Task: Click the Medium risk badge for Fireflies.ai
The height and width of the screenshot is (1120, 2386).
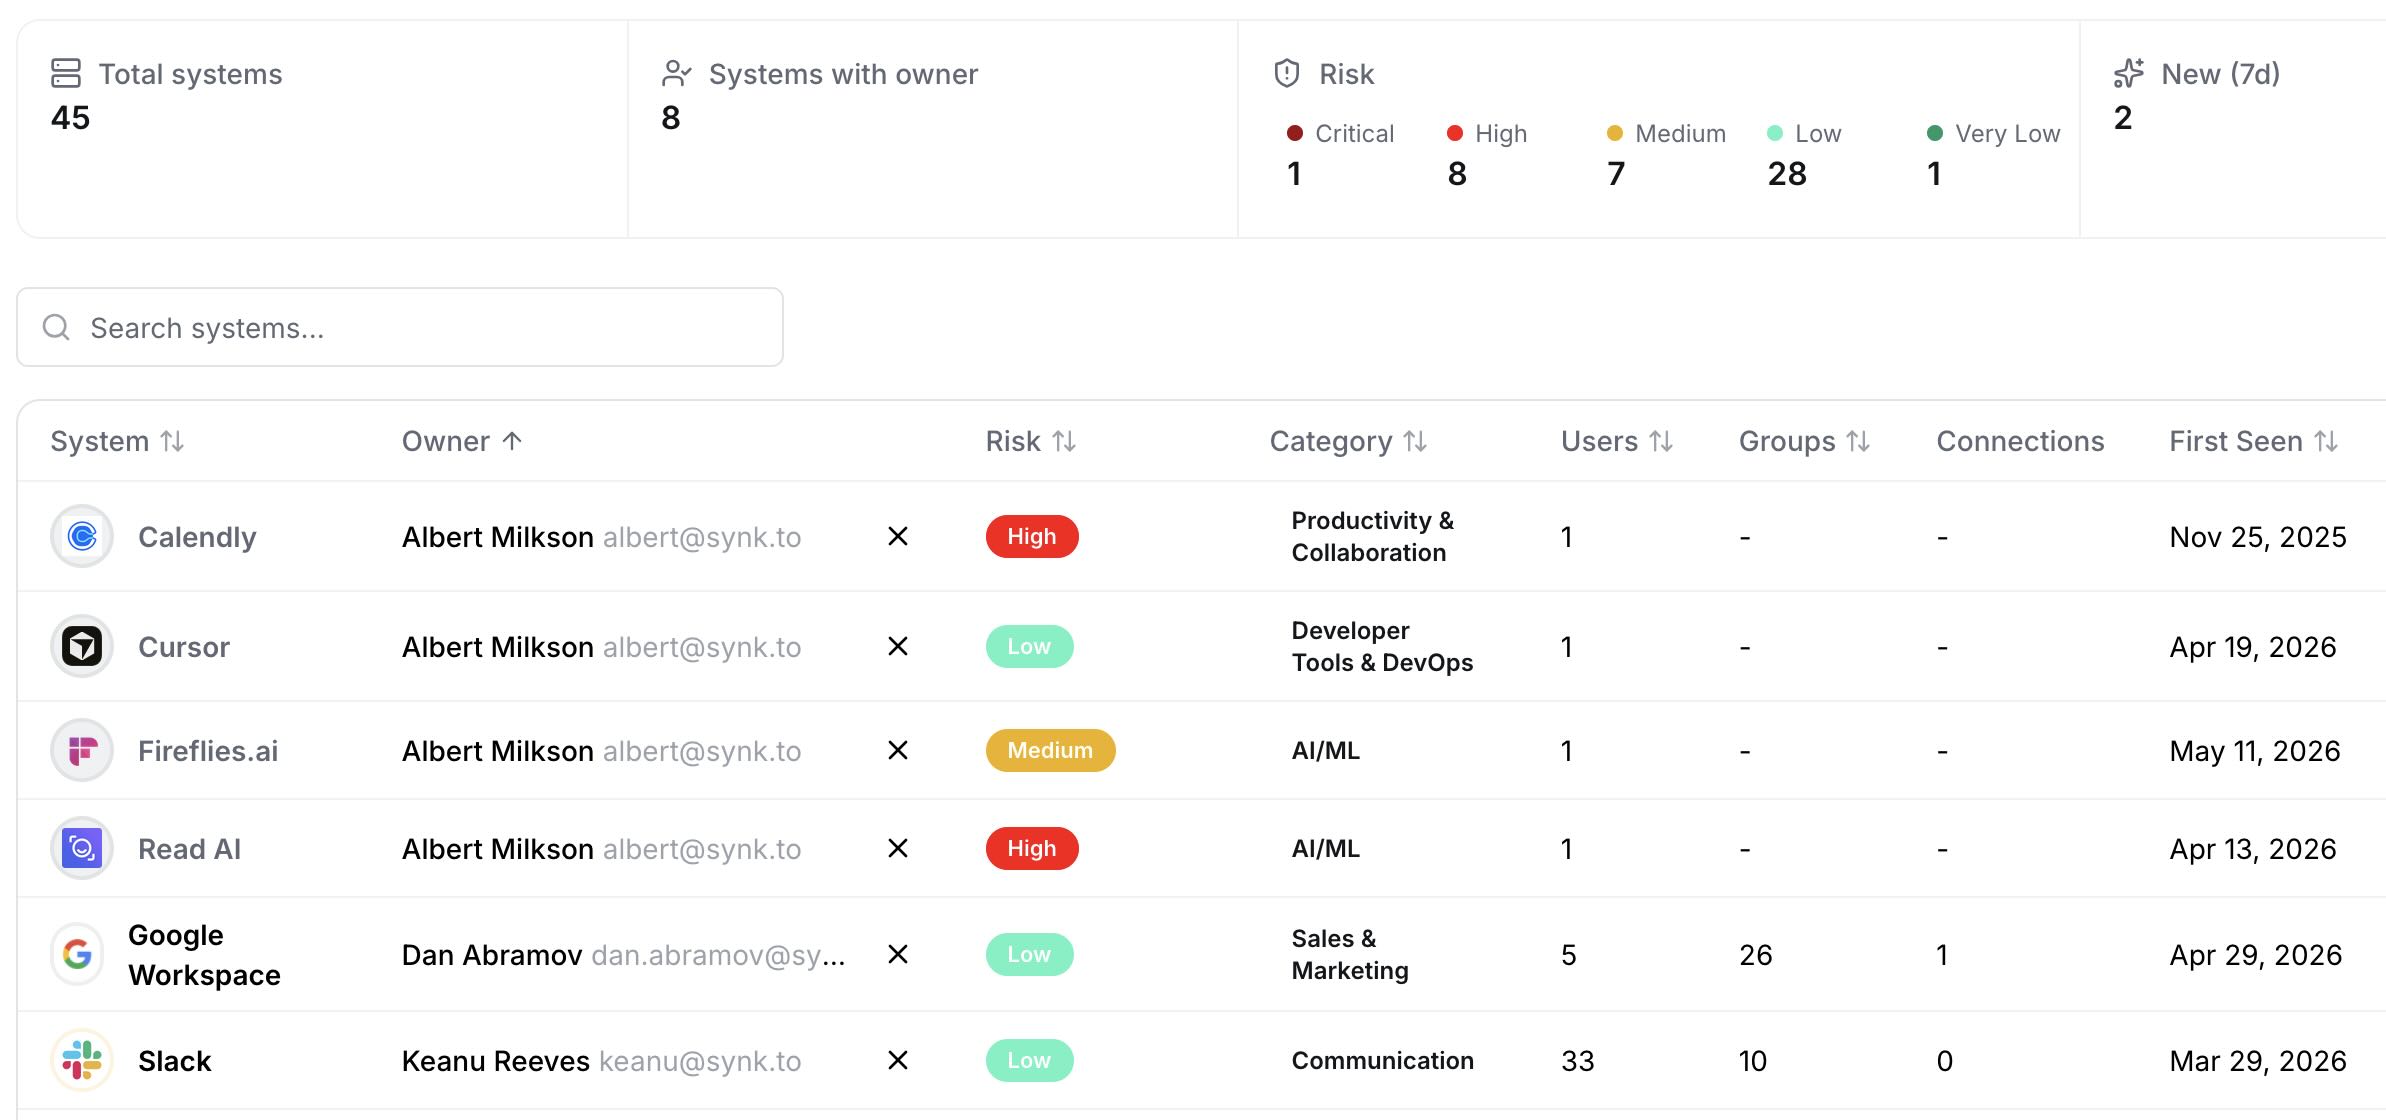Action: coord(1050,750)
